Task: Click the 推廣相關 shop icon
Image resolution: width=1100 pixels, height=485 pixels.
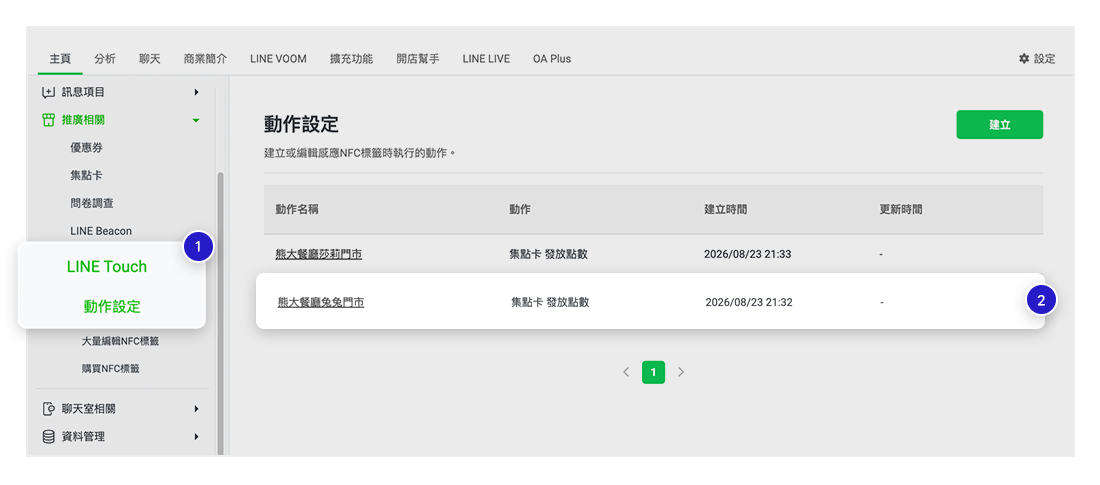Action: pos(48,120)
